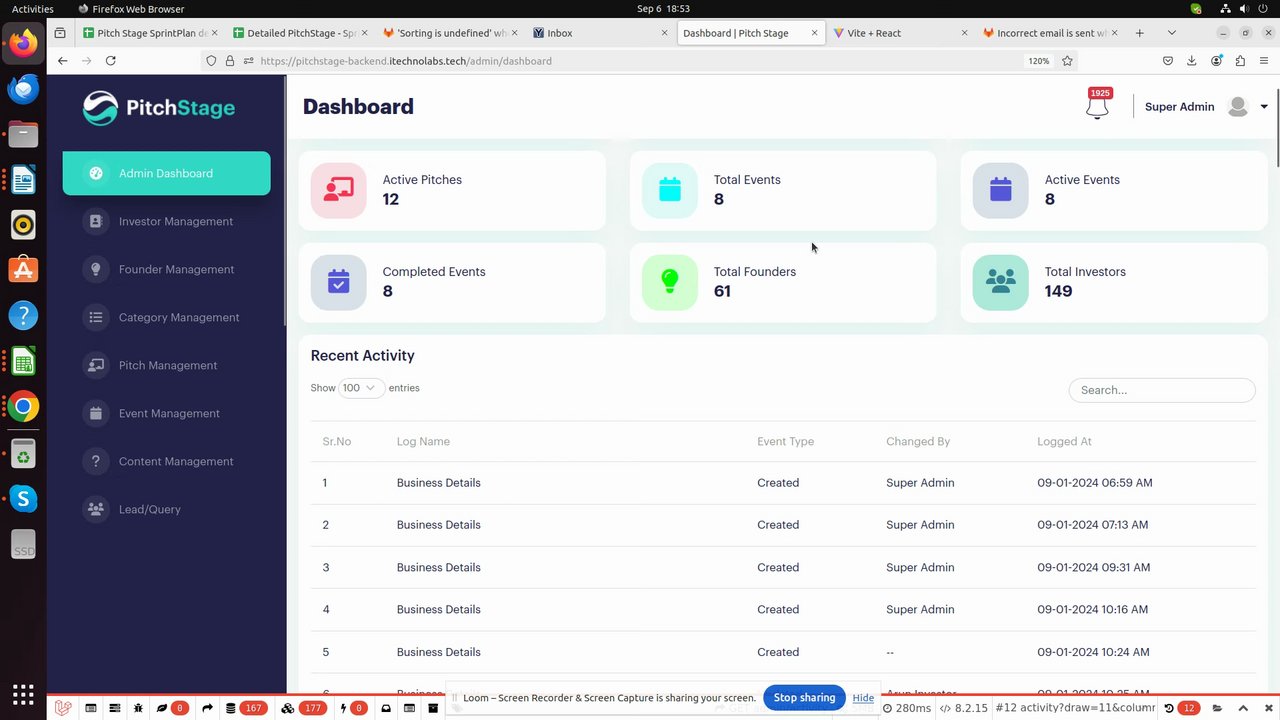Open the debugbar request selector dropdown
The width and height of the screenshot is (1280, 720).
point(1075,708)
